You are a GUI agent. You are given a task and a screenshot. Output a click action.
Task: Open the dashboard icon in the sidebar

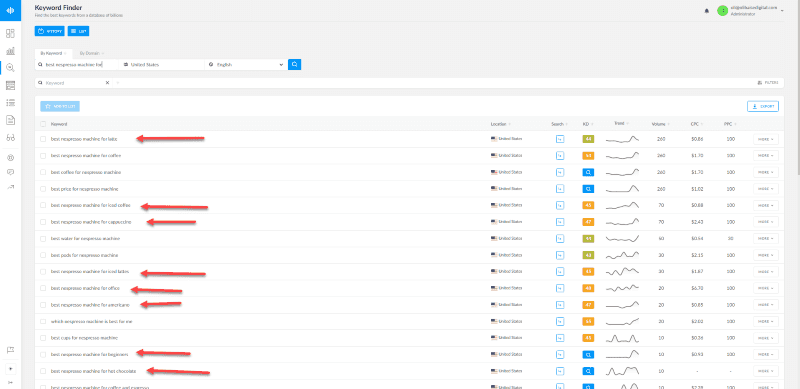point(10,34)
